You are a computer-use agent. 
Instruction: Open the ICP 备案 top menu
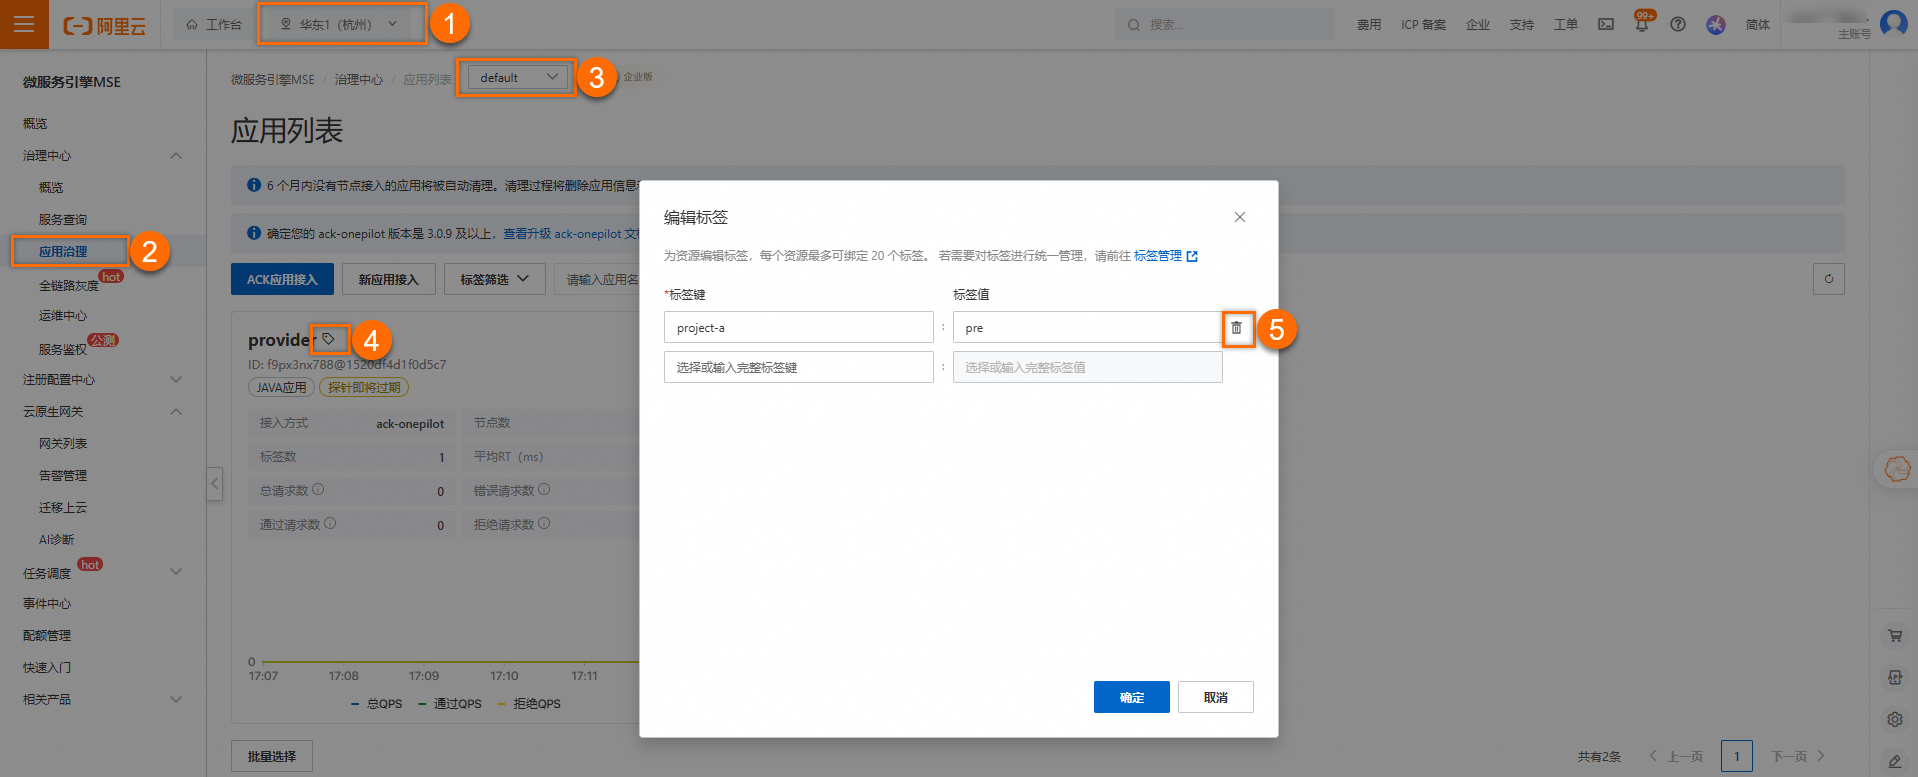point(1423,24)
